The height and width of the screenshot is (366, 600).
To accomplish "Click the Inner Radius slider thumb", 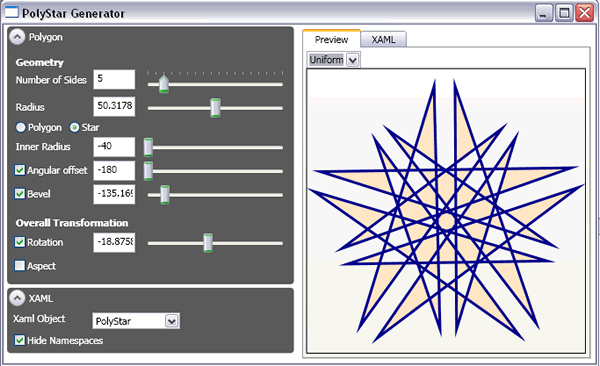I will tap(148, 147).
